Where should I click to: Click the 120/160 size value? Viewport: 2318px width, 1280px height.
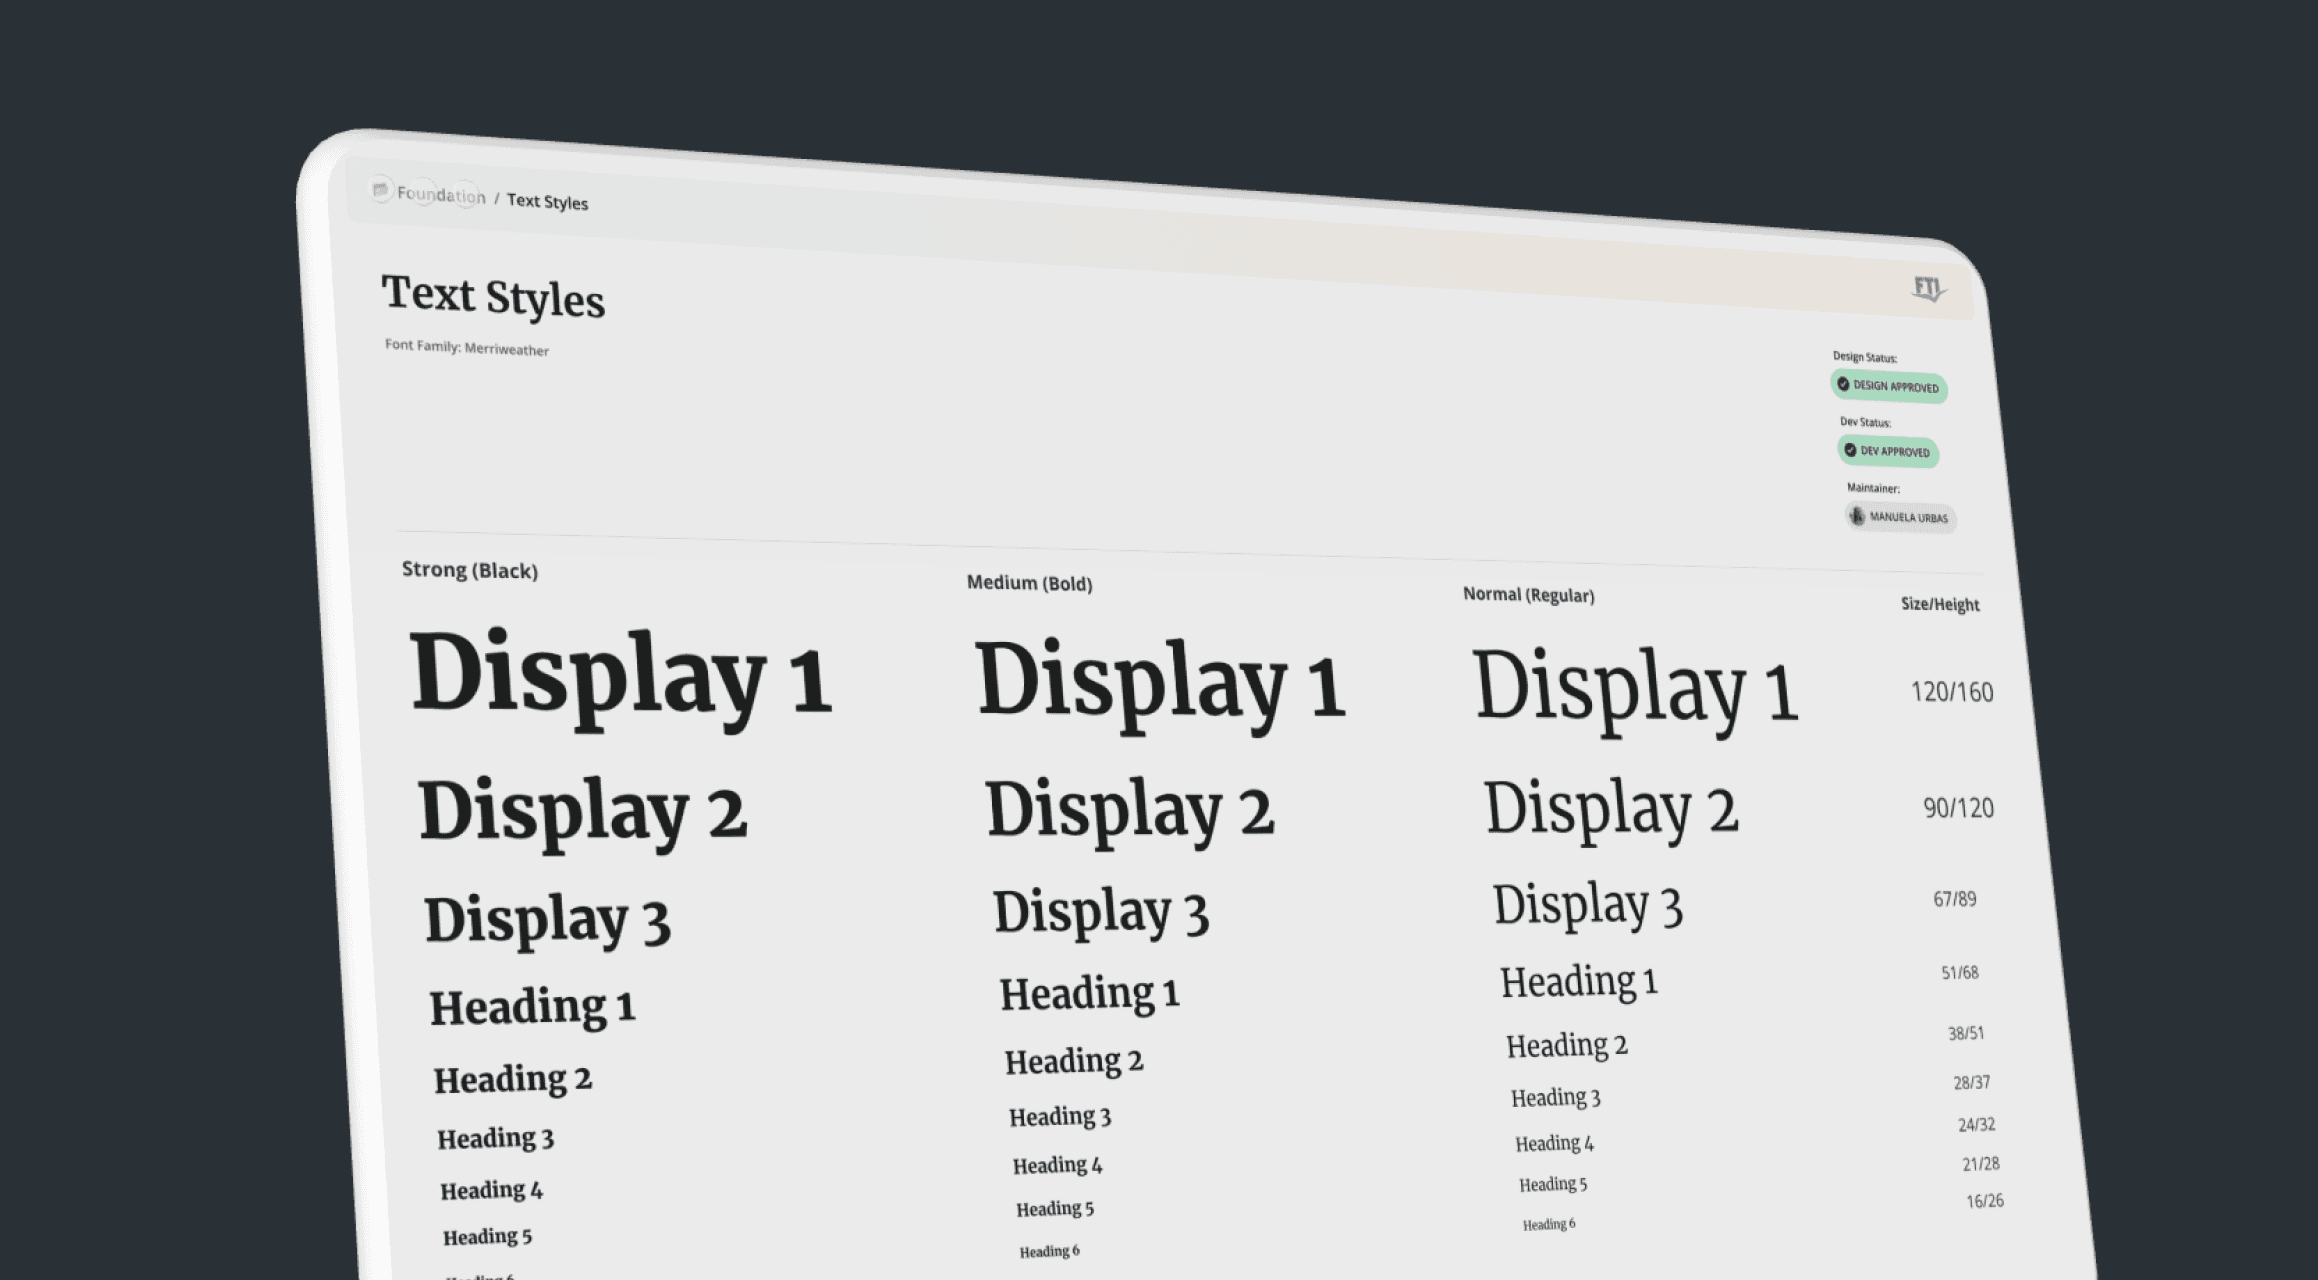click(x=1951, y=692)
